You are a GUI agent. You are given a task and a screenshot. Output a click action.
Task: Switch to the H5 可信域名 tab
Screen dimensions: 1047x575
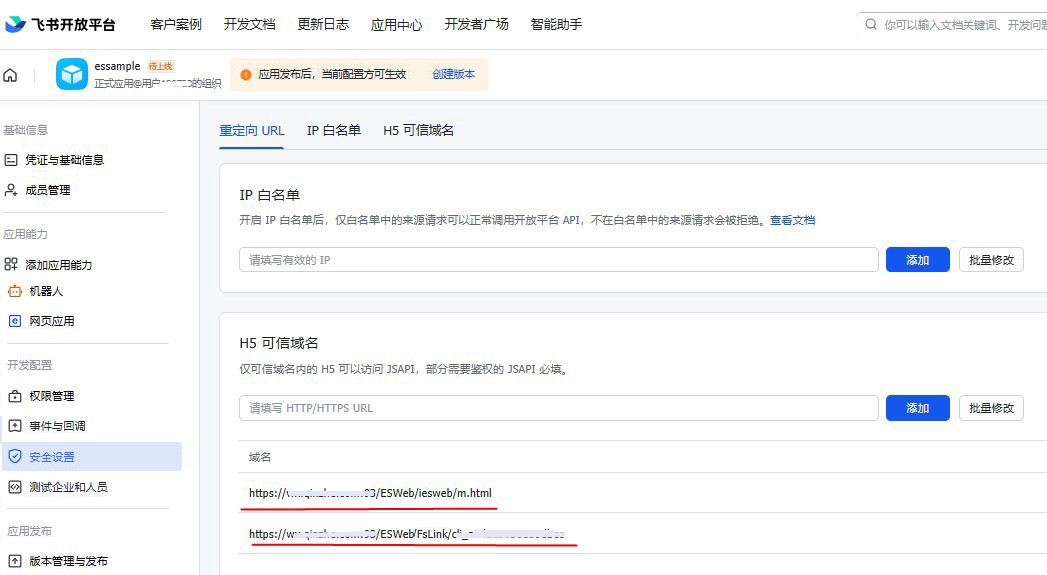[418, 130]
